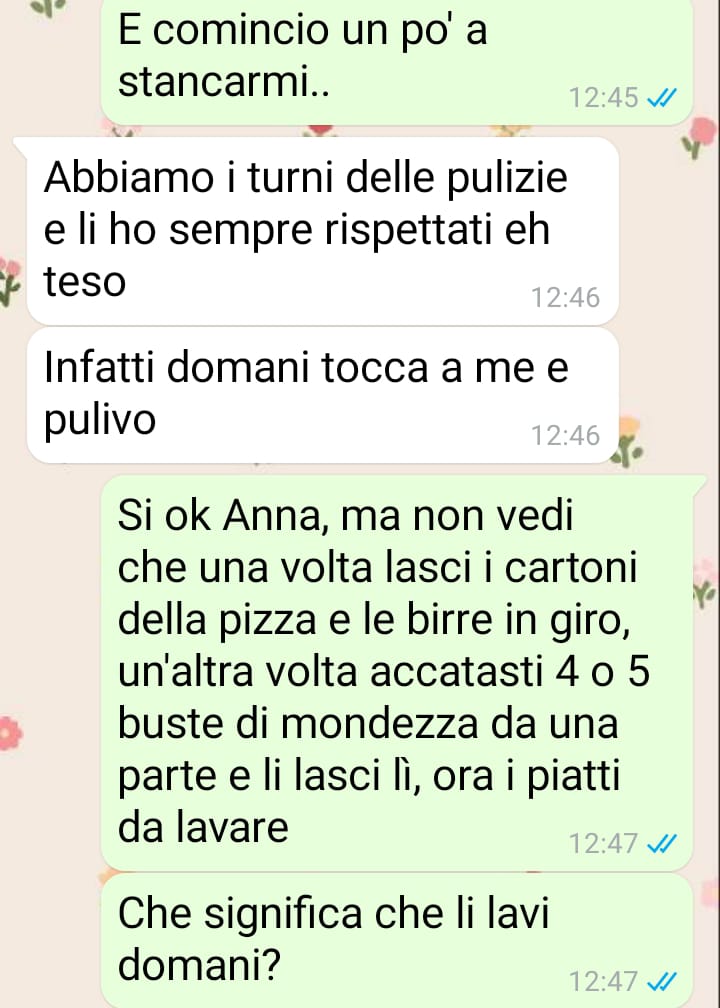720x1008 pixels.
Task: Tap the 12:46 timestamp under 'teso'
Action: (565, 298)
